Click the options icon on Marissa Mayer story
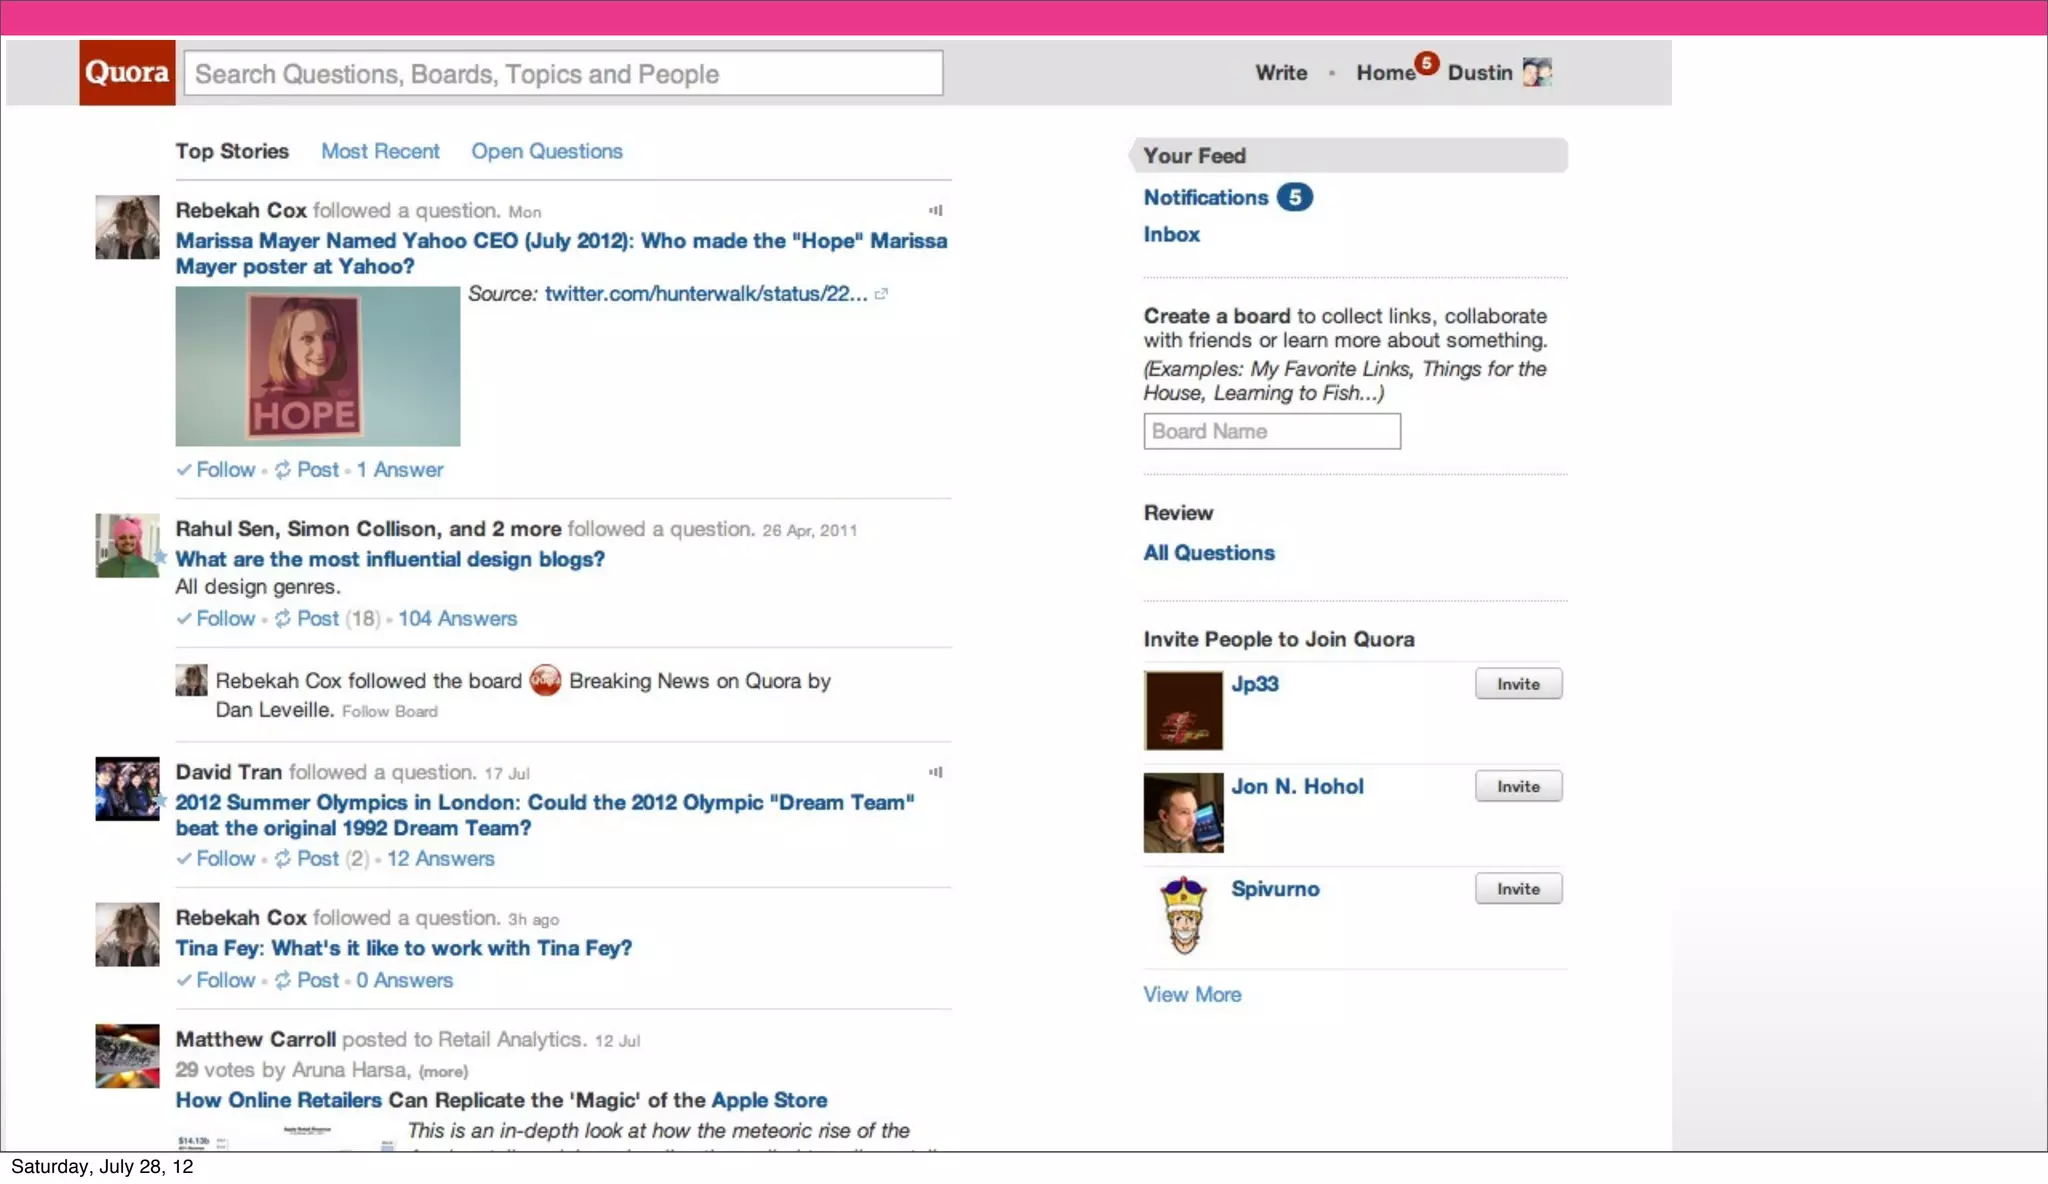 tap(935, 210)
